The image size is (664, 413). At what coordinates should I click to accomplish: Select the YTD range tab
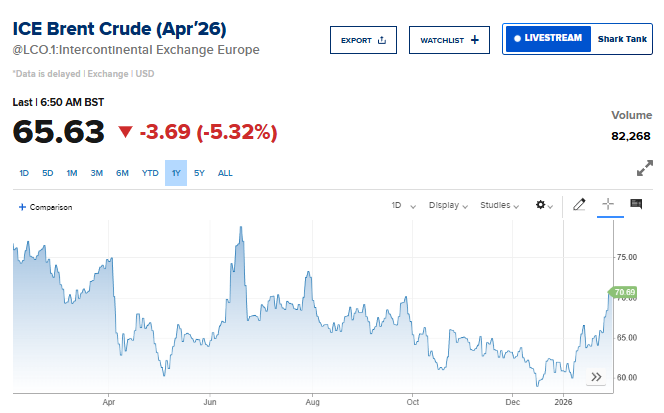click(150, 173)
